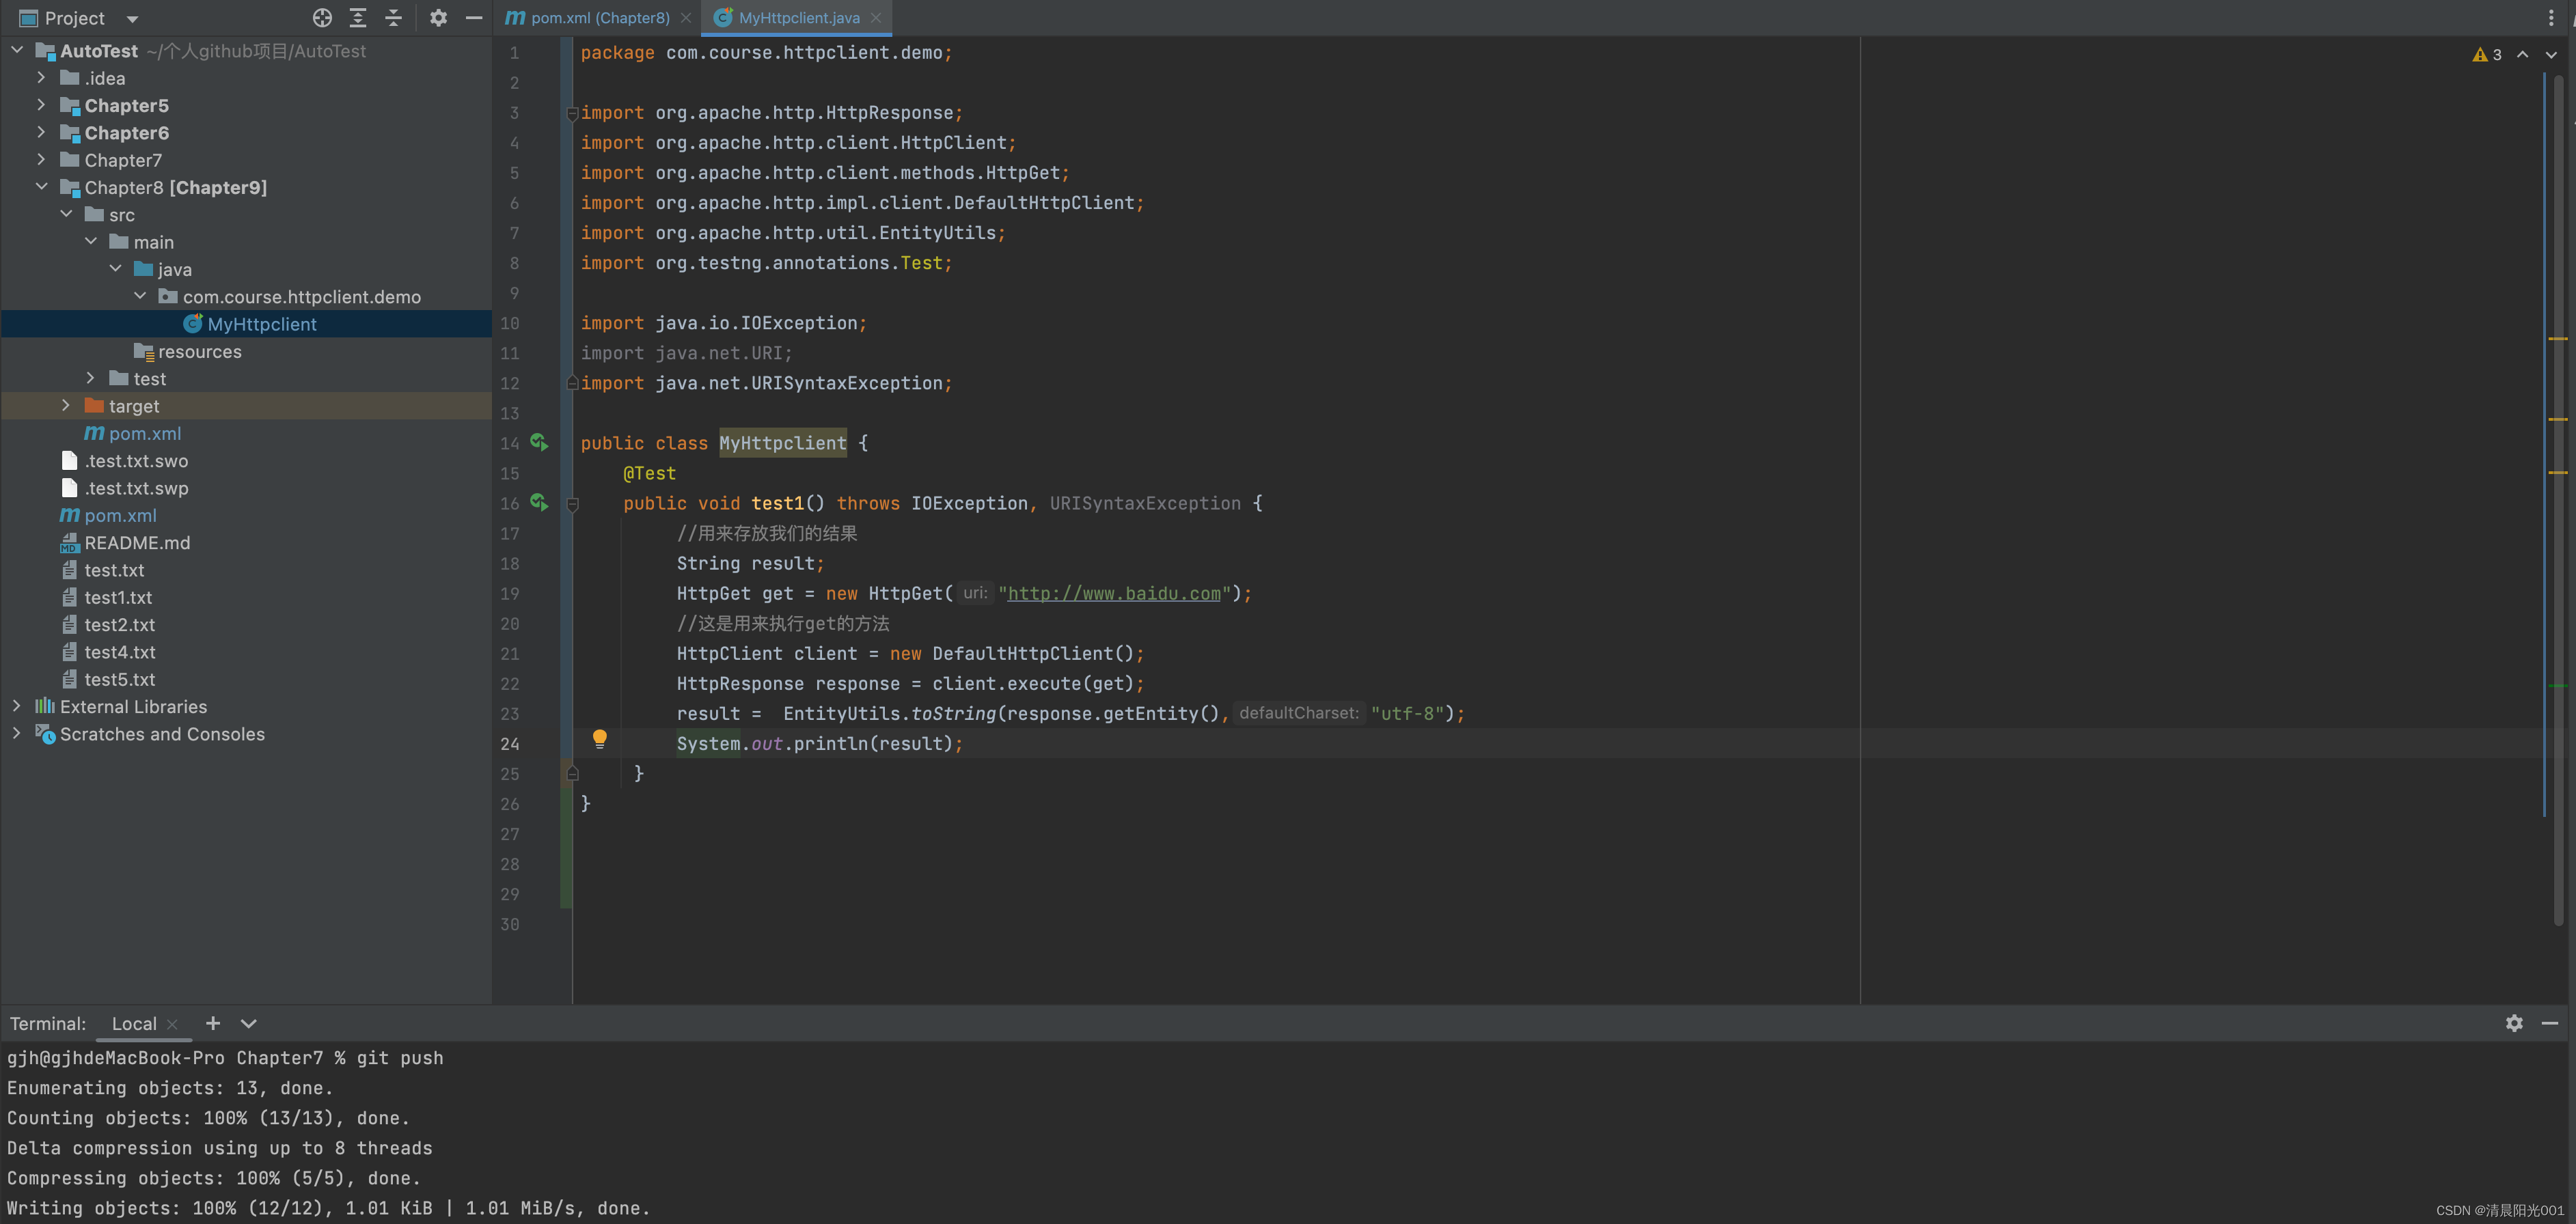Click the http://www.baidu.com link in code
This screenshot has width=2576, height=1224.
click(x=1114, y=593)
